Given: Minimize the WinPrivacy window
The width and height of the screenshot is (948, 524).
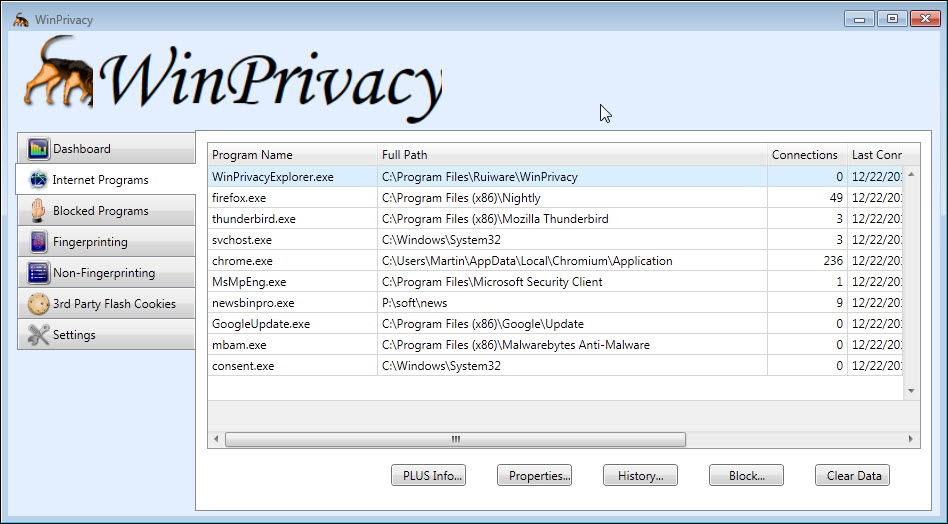Looking at the screenshot, I should 859,19.
